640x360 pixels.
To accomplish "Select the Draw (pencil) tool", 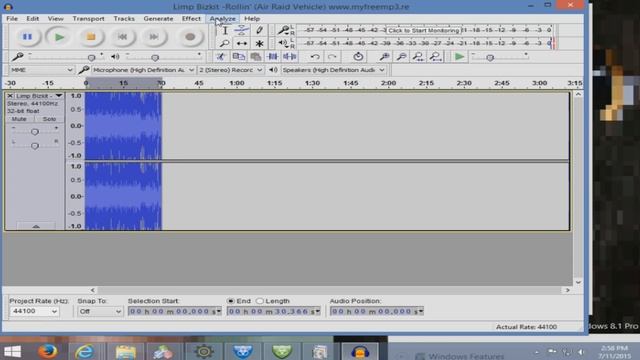I will pyautogui.click(x=259, y=30).
